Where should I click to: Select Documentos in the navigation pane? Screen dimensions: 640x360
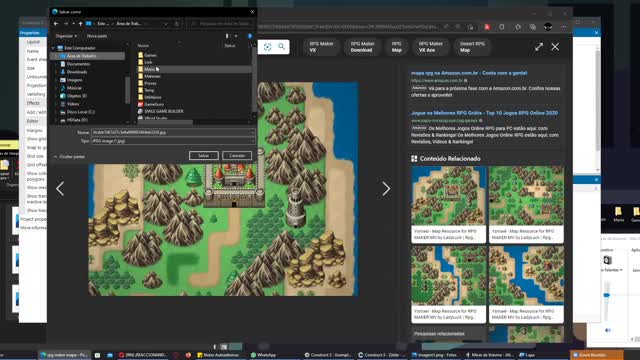click(78, 64)
